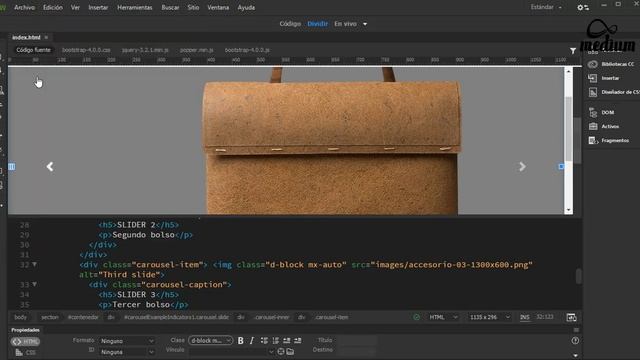Apply blockquote indent
Viewport: 640px width, 360px height.
pos(298,340)
